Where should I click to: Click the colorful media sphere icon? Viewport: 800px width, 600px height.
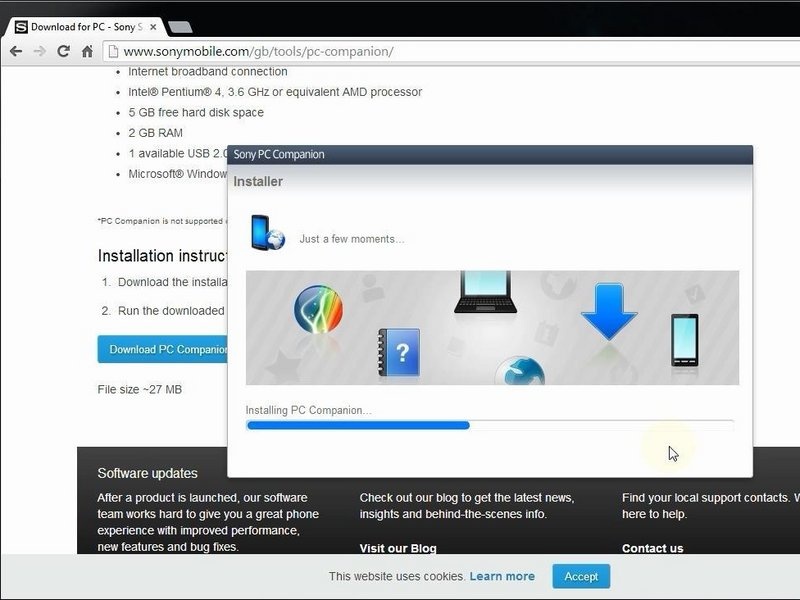click(x=318, y=309)
